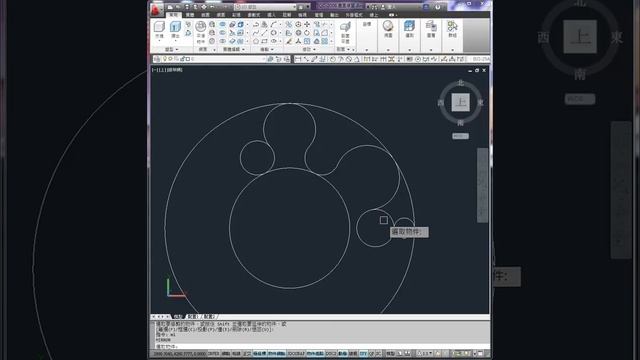
Task: Select the Spline tool in Draw panel
Action: tap(256, 33)
